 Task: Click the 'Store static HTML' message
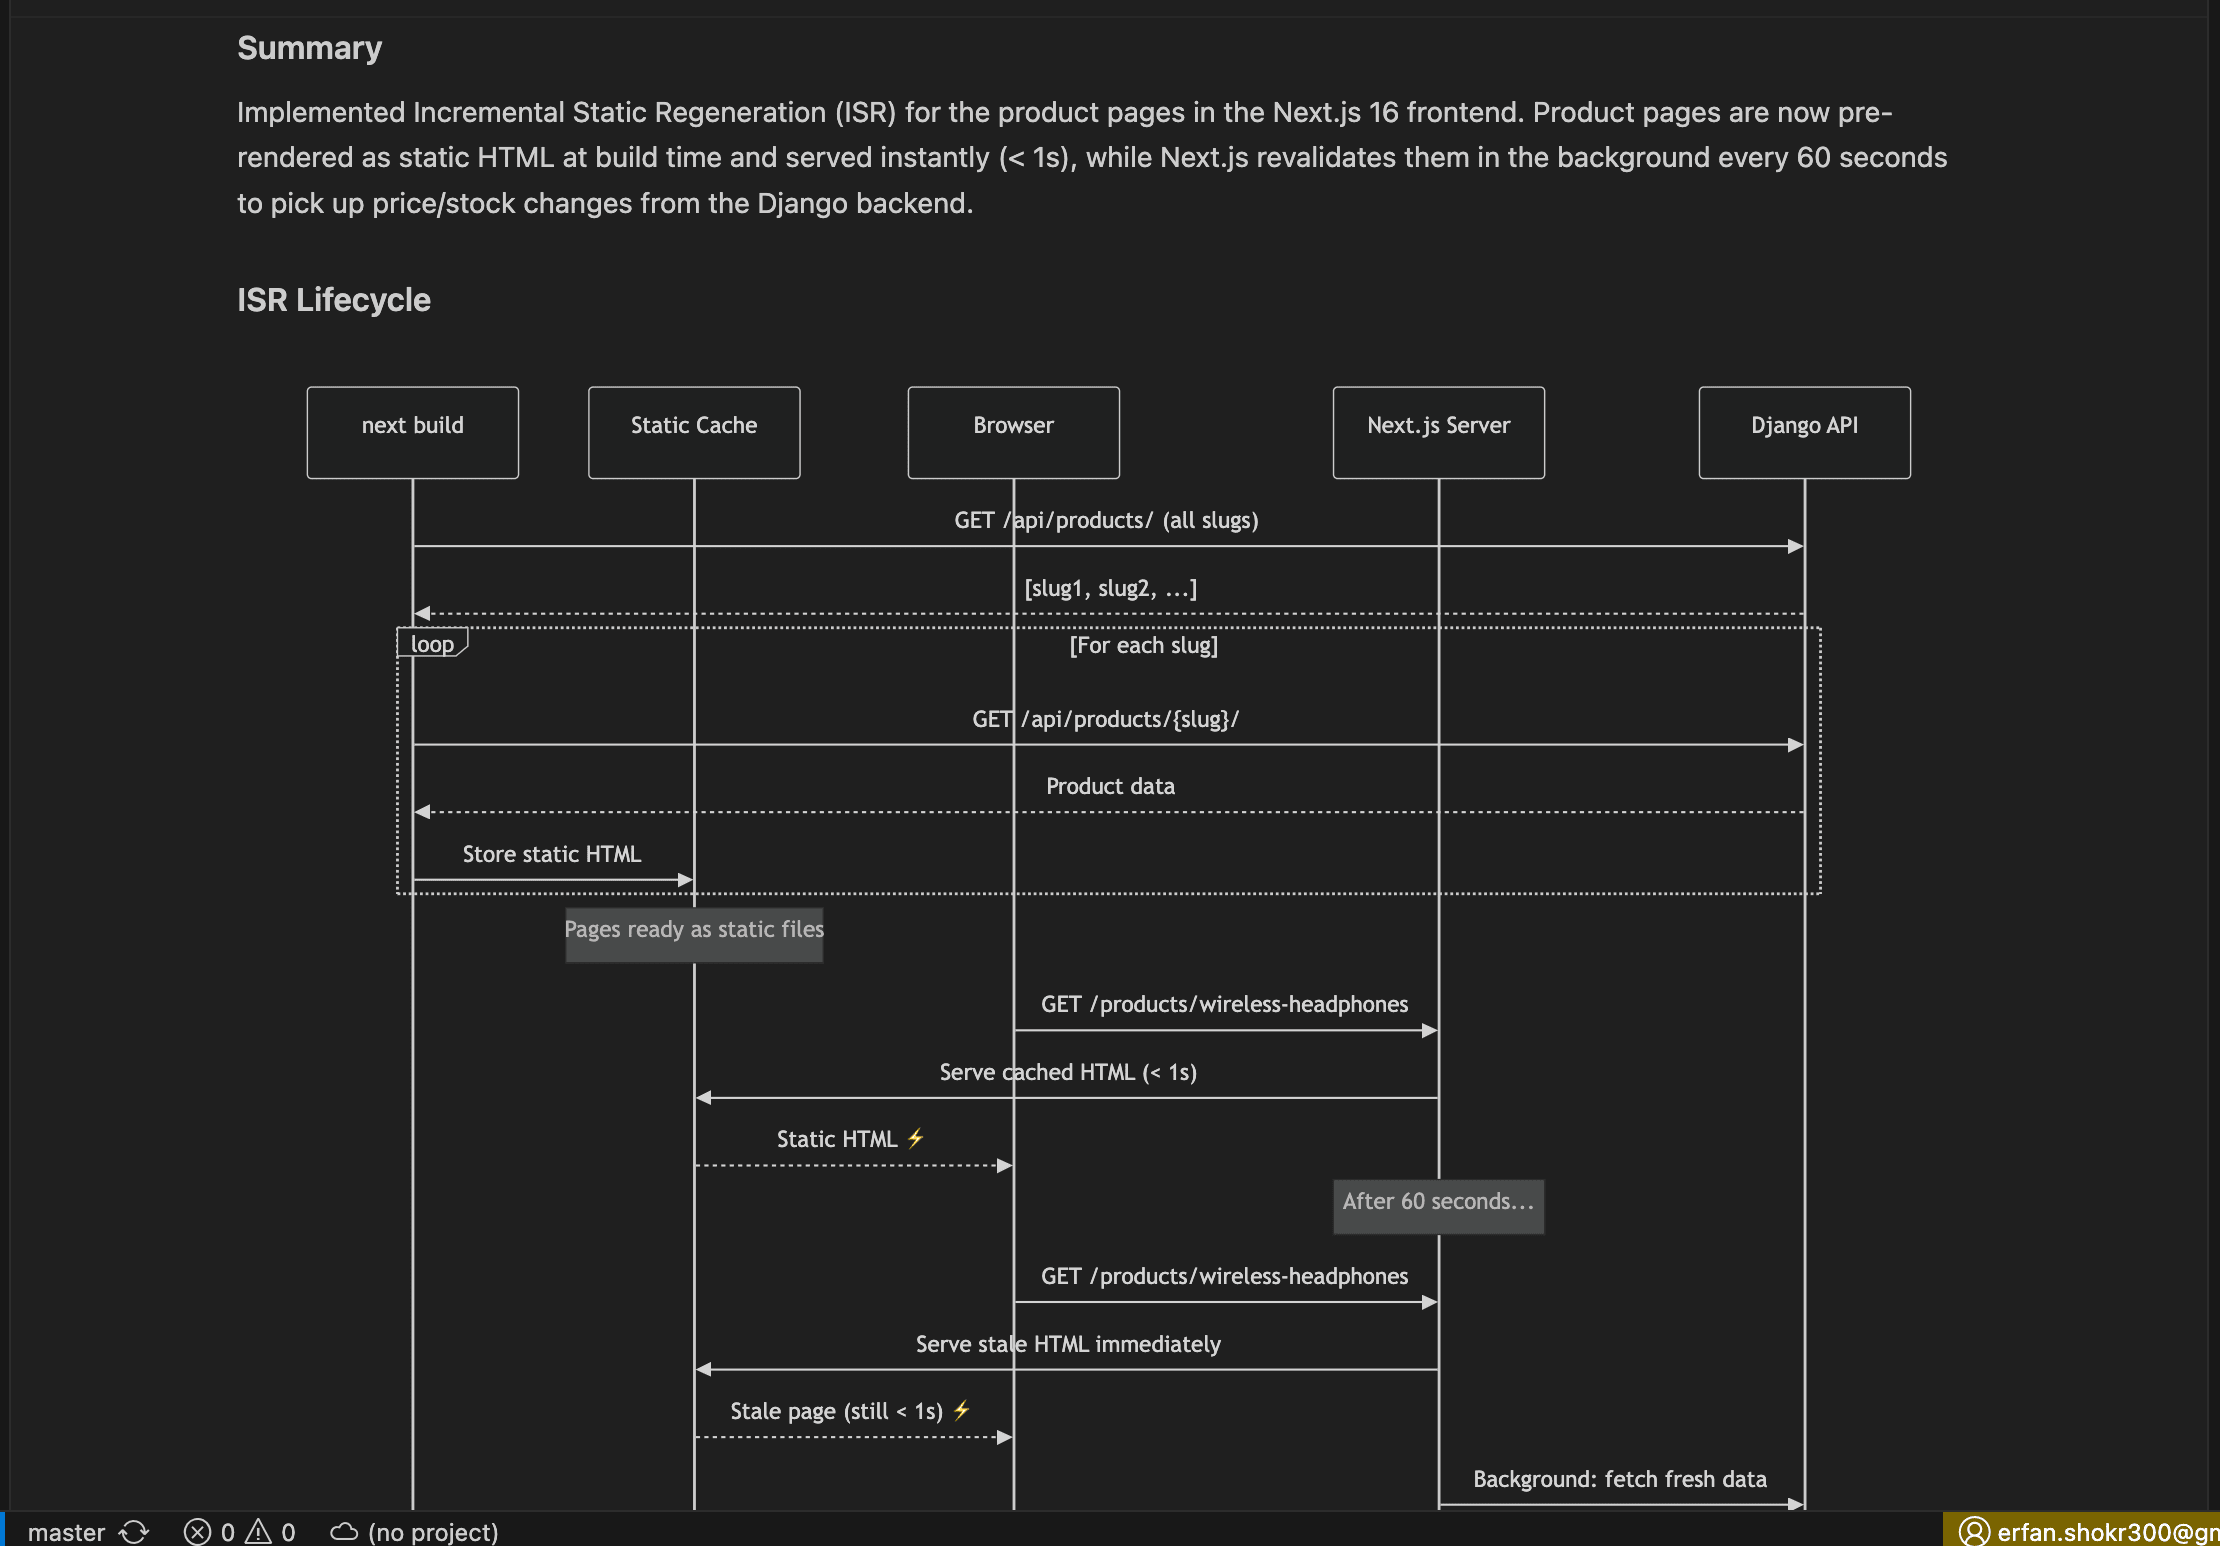pyautogui.click(x=552, y=854)
